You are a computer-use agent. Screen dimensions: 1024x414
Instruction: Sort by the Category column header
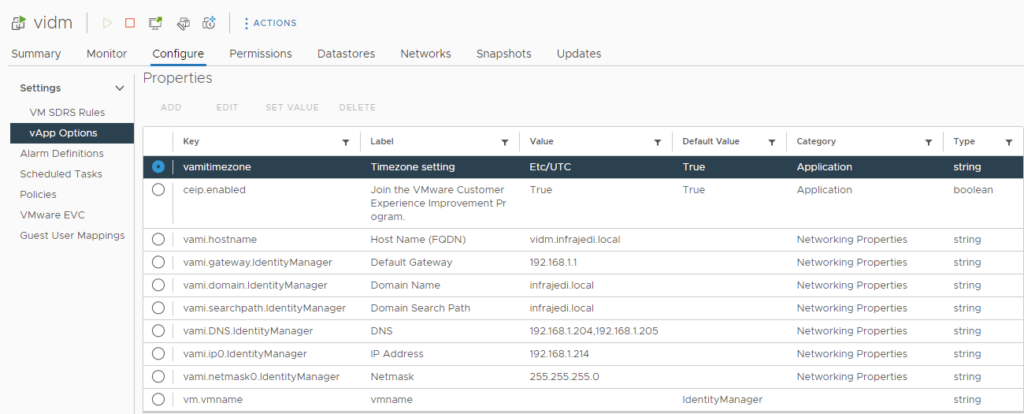tap(816, 142)
